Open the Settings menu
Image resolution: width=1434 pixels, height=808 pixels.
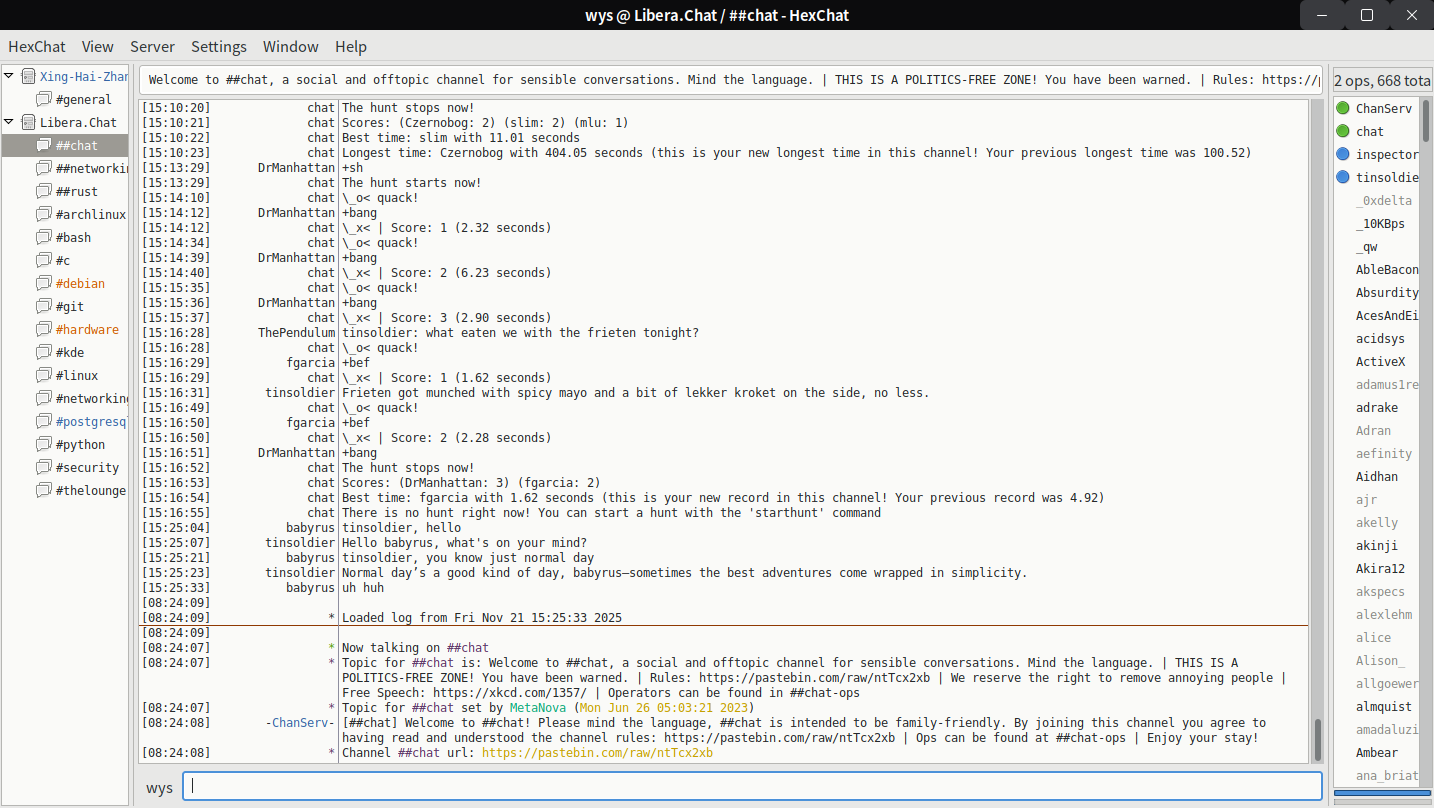coord(219,47)
